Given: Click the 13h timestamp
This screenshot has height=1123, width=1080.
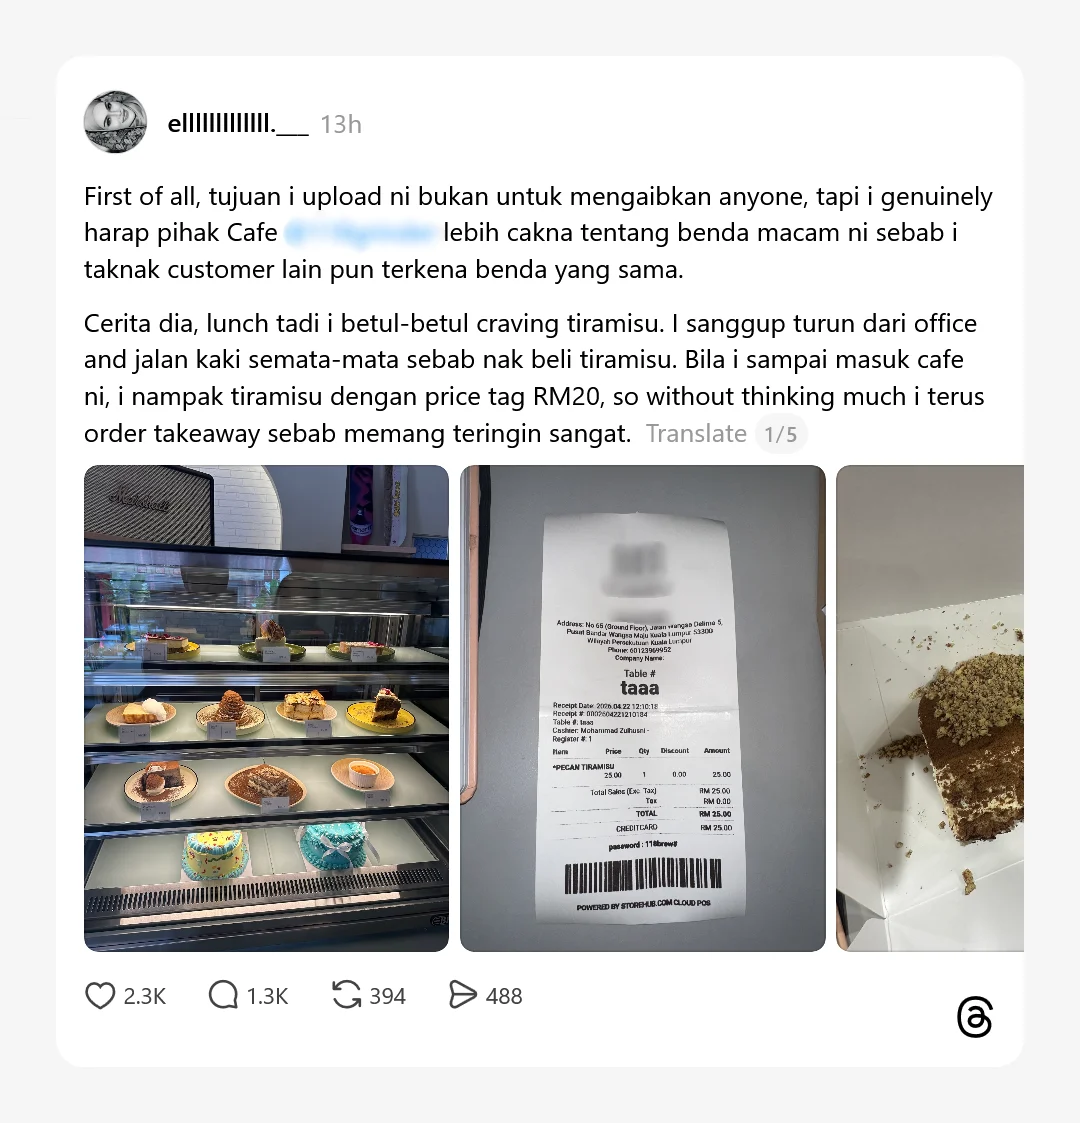Looking at the screenshot, I should (341, 125).
